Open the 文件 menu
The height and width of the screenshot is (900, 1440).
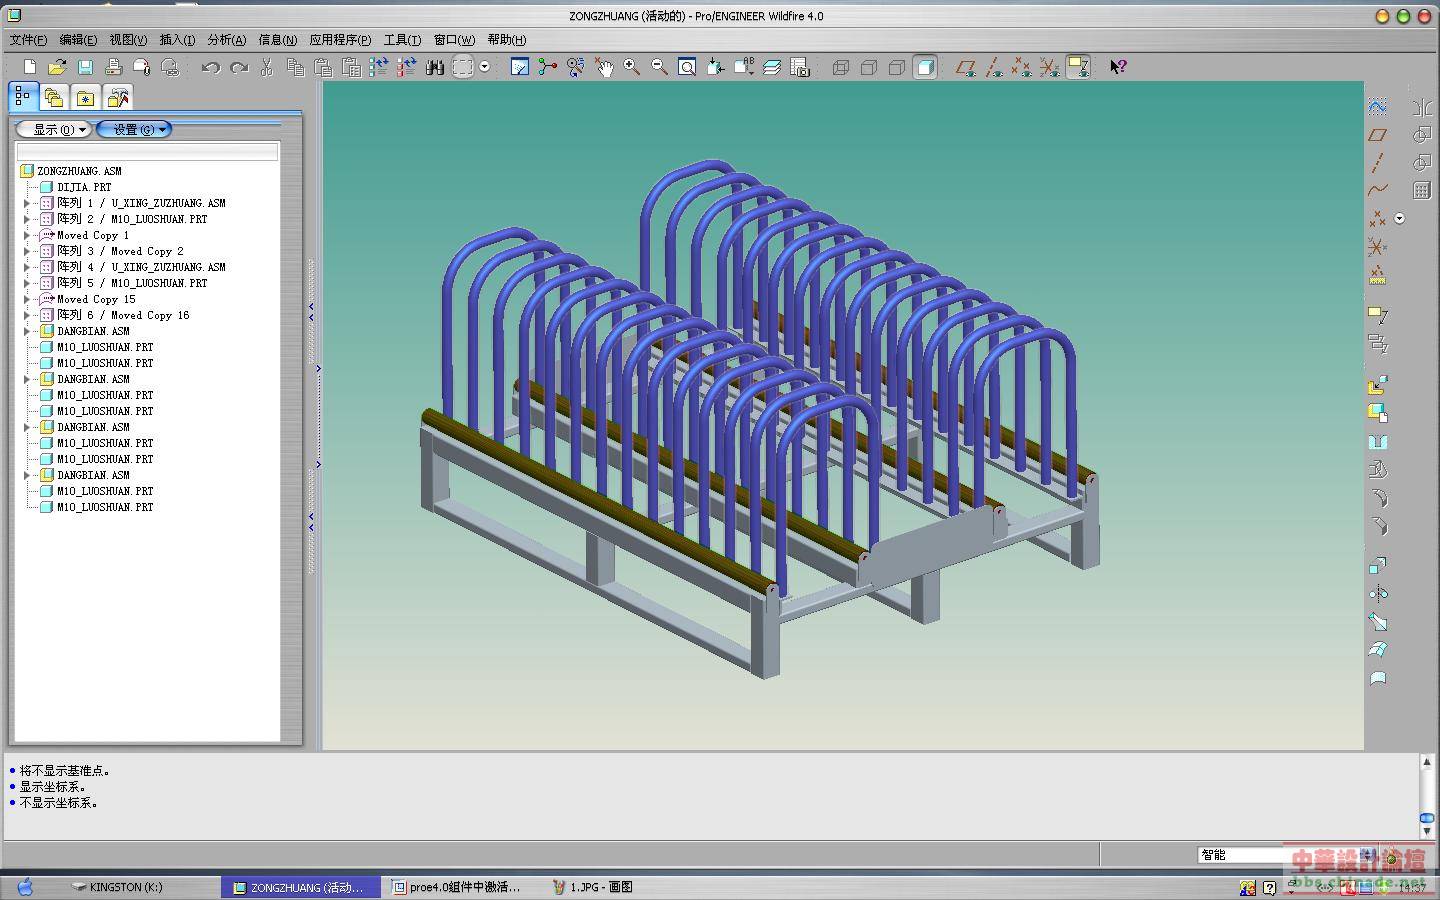coord(28,40)
